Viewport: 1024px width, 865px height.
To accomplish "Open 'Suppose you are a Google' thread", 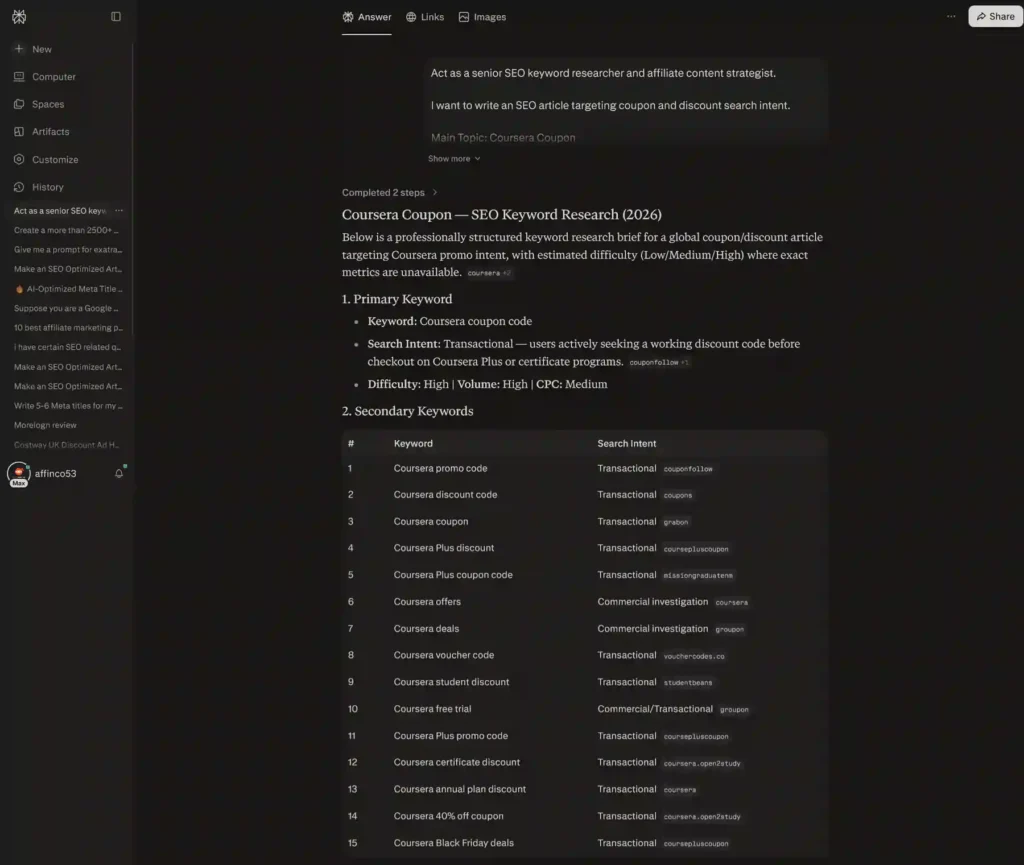I will click(x=67, y=308).
